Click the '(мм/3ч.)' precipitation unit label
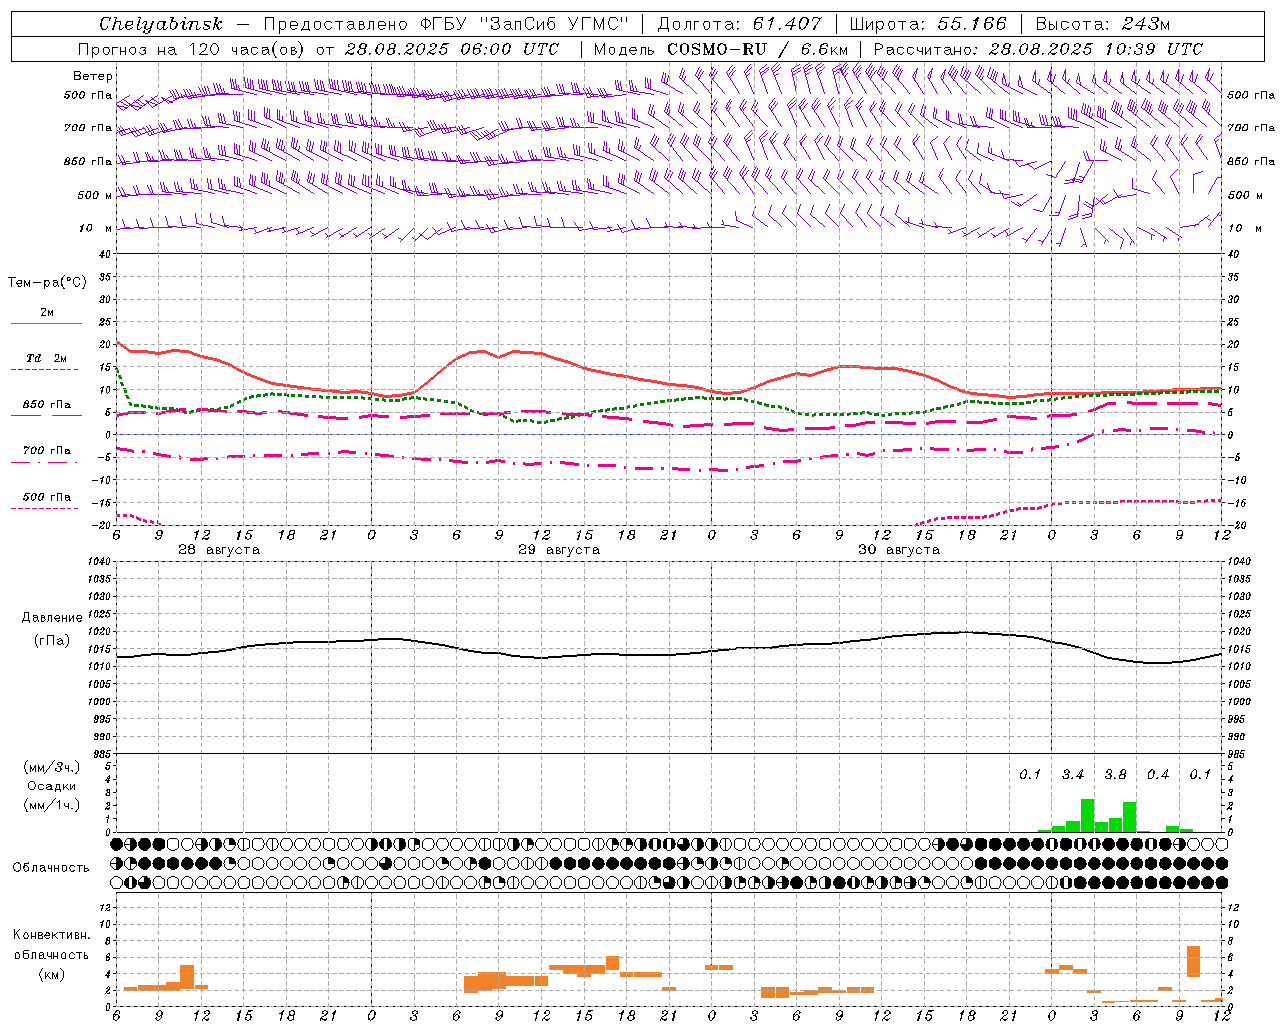 pyautogui.click(x=50, y=767)
